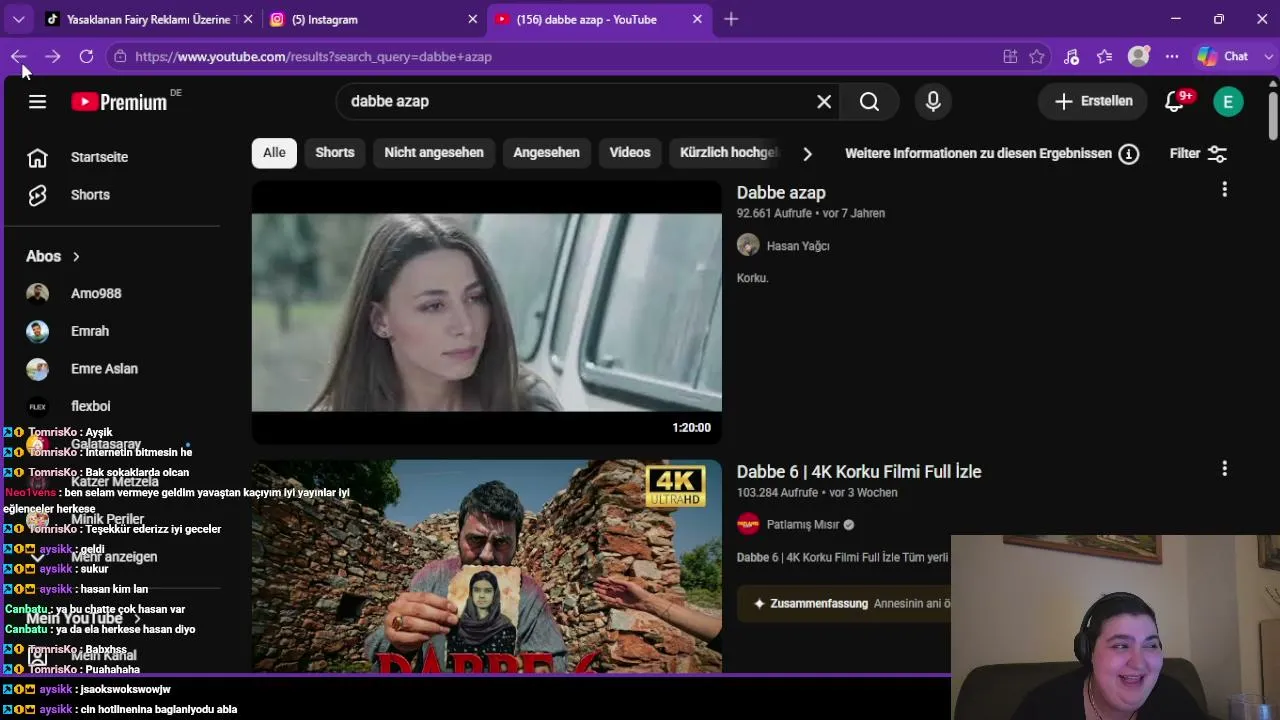Go to the YouTube Premium logo home
This screenshot has width=1280, height=720.
pyautogui.click(x=119, y=101)
